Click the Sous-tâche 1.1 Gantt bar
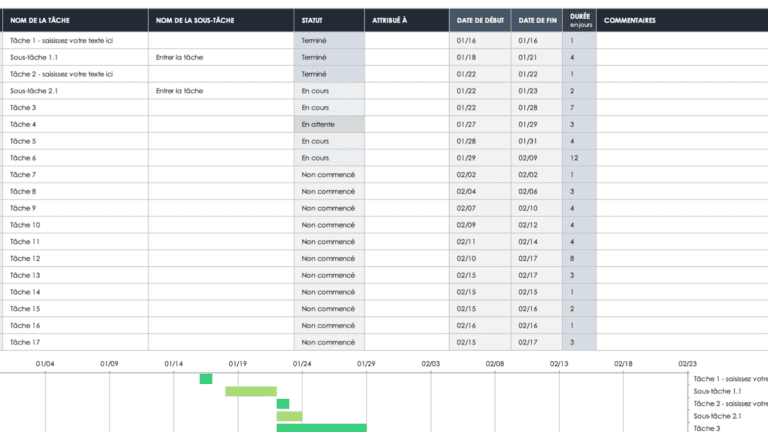Screen dimensions: 768x432 [251, 391]
